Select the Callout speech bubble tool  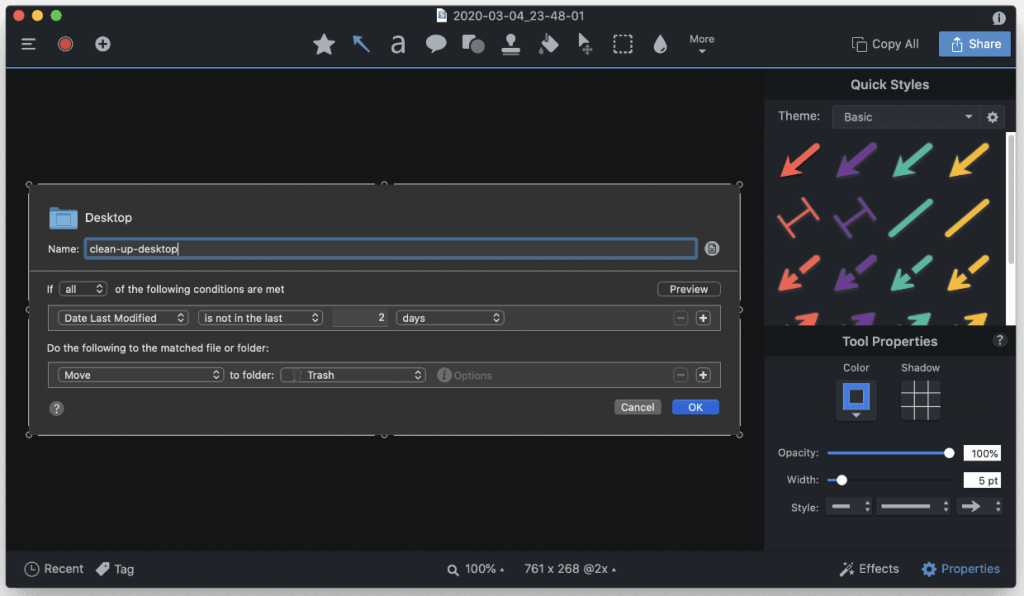point(436,44)
